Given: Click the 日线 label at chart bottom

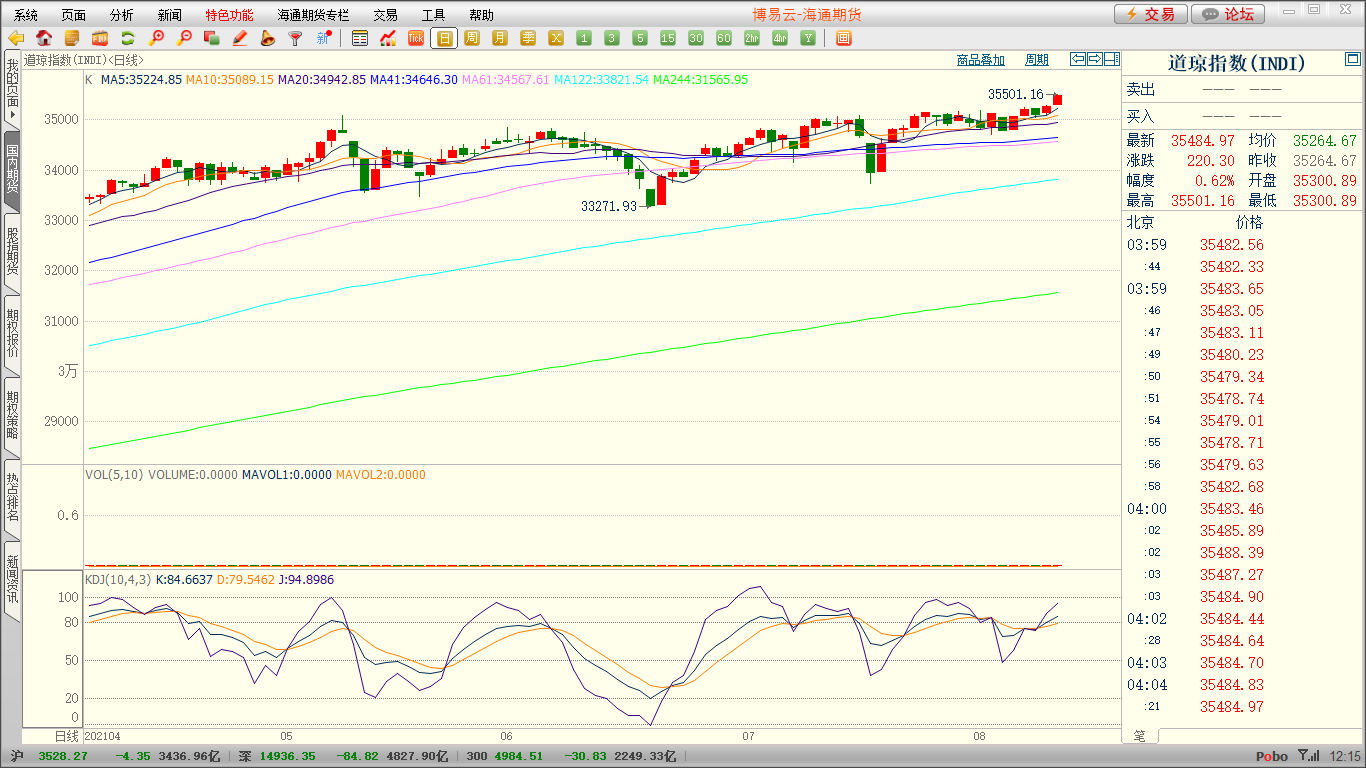Looking at the screenshot, I should 65,736.
